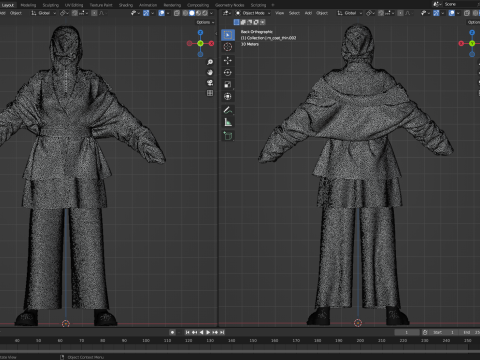Open the Shading workspace tab

(x=126, y=5)
